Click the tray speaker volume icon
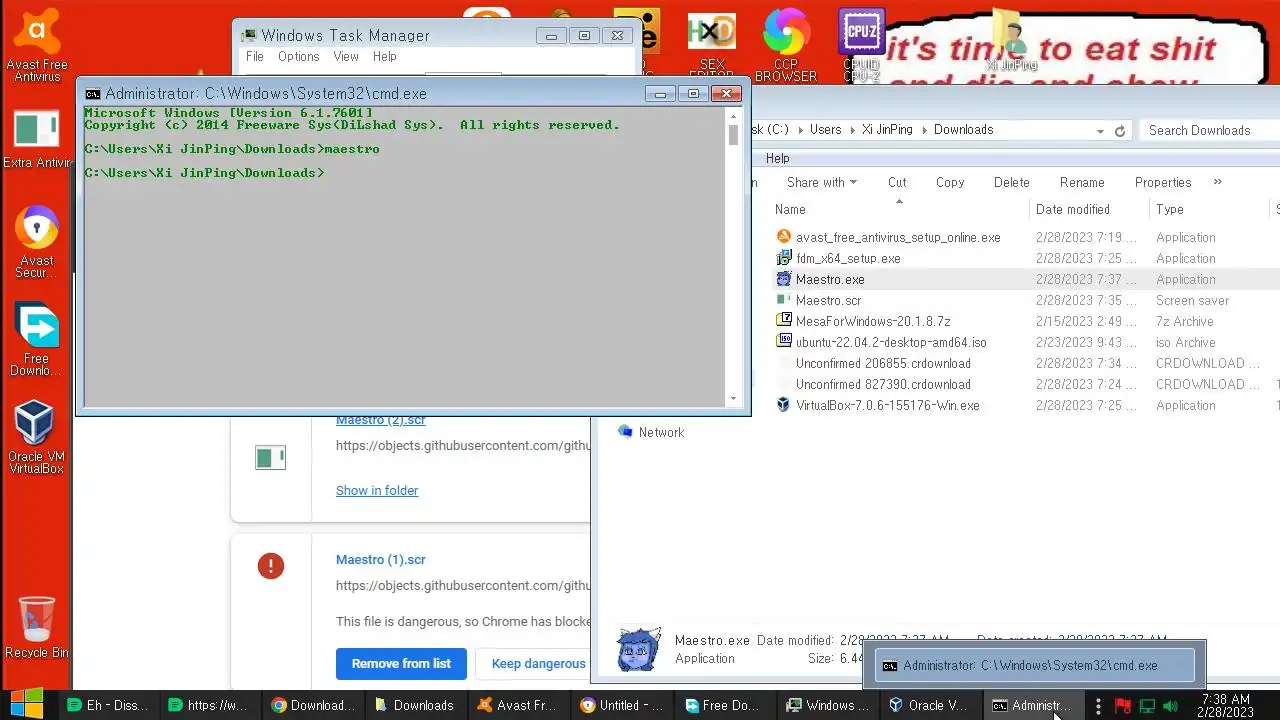 pos(1170,706)
